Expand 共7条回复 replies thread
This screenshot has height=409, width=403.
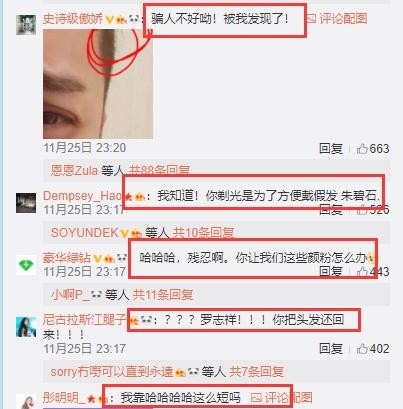pos(257,371)
